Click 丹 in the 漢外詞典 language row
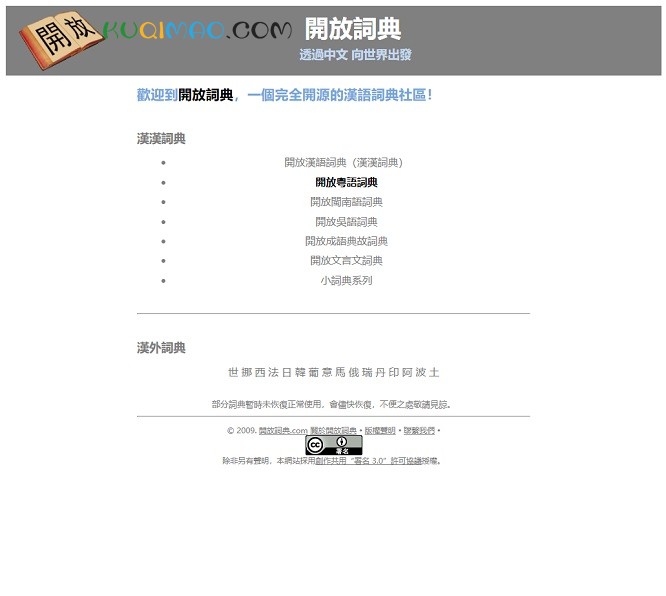The height and width of the screenshot is (596, 666). pyautogui.click(x=380, y=373)
